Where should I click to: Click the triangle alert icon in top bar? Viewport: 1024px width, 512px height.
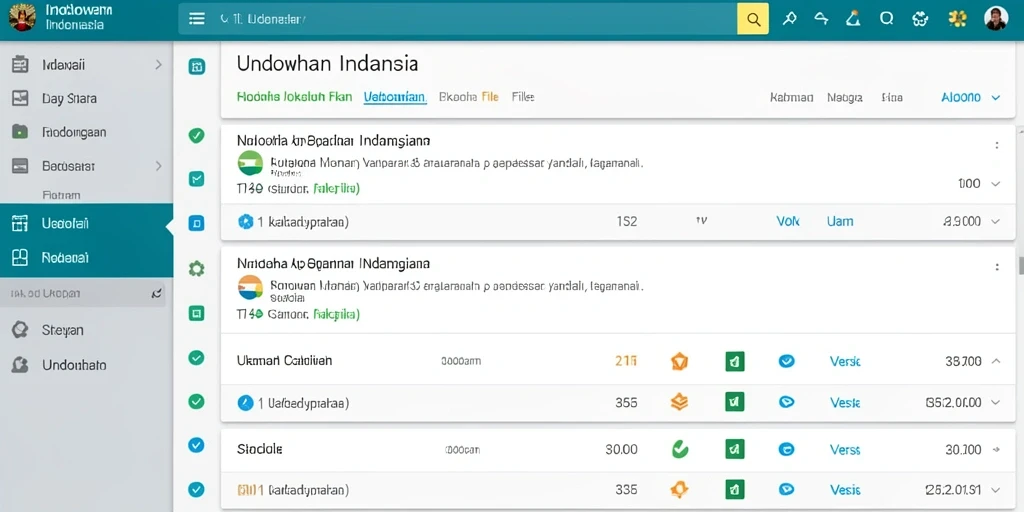tap(853, 18)
